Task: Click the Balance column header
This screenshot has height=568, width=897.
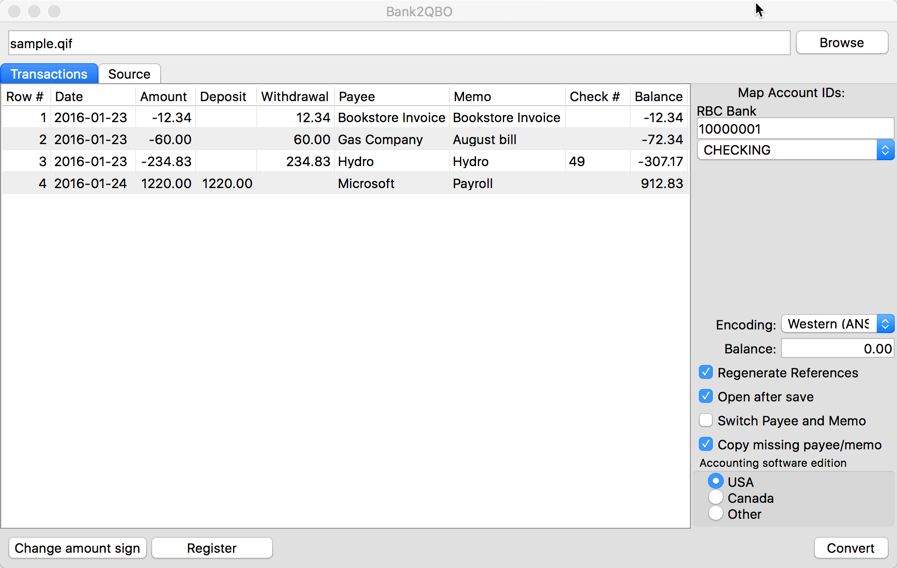Action: (658, 96)
